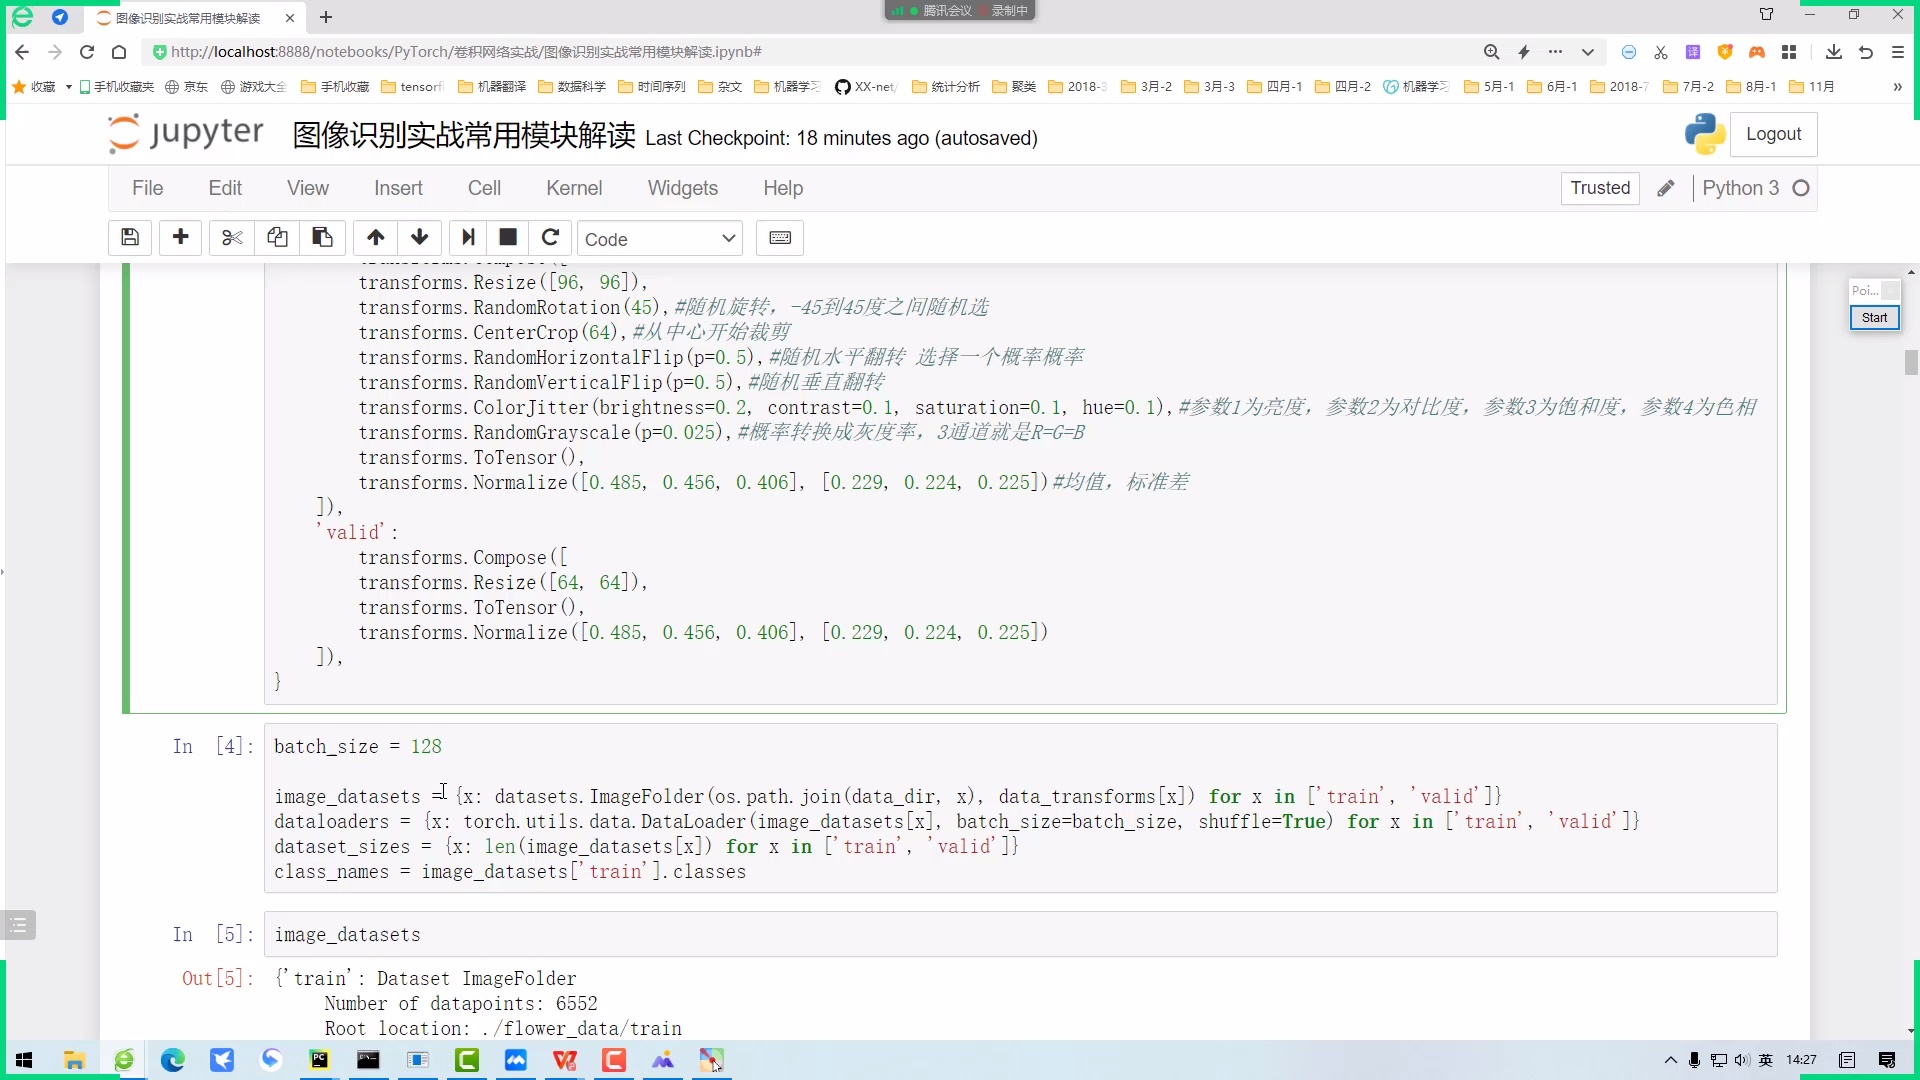Cut selected cells with scissors icon

(232, 238)
